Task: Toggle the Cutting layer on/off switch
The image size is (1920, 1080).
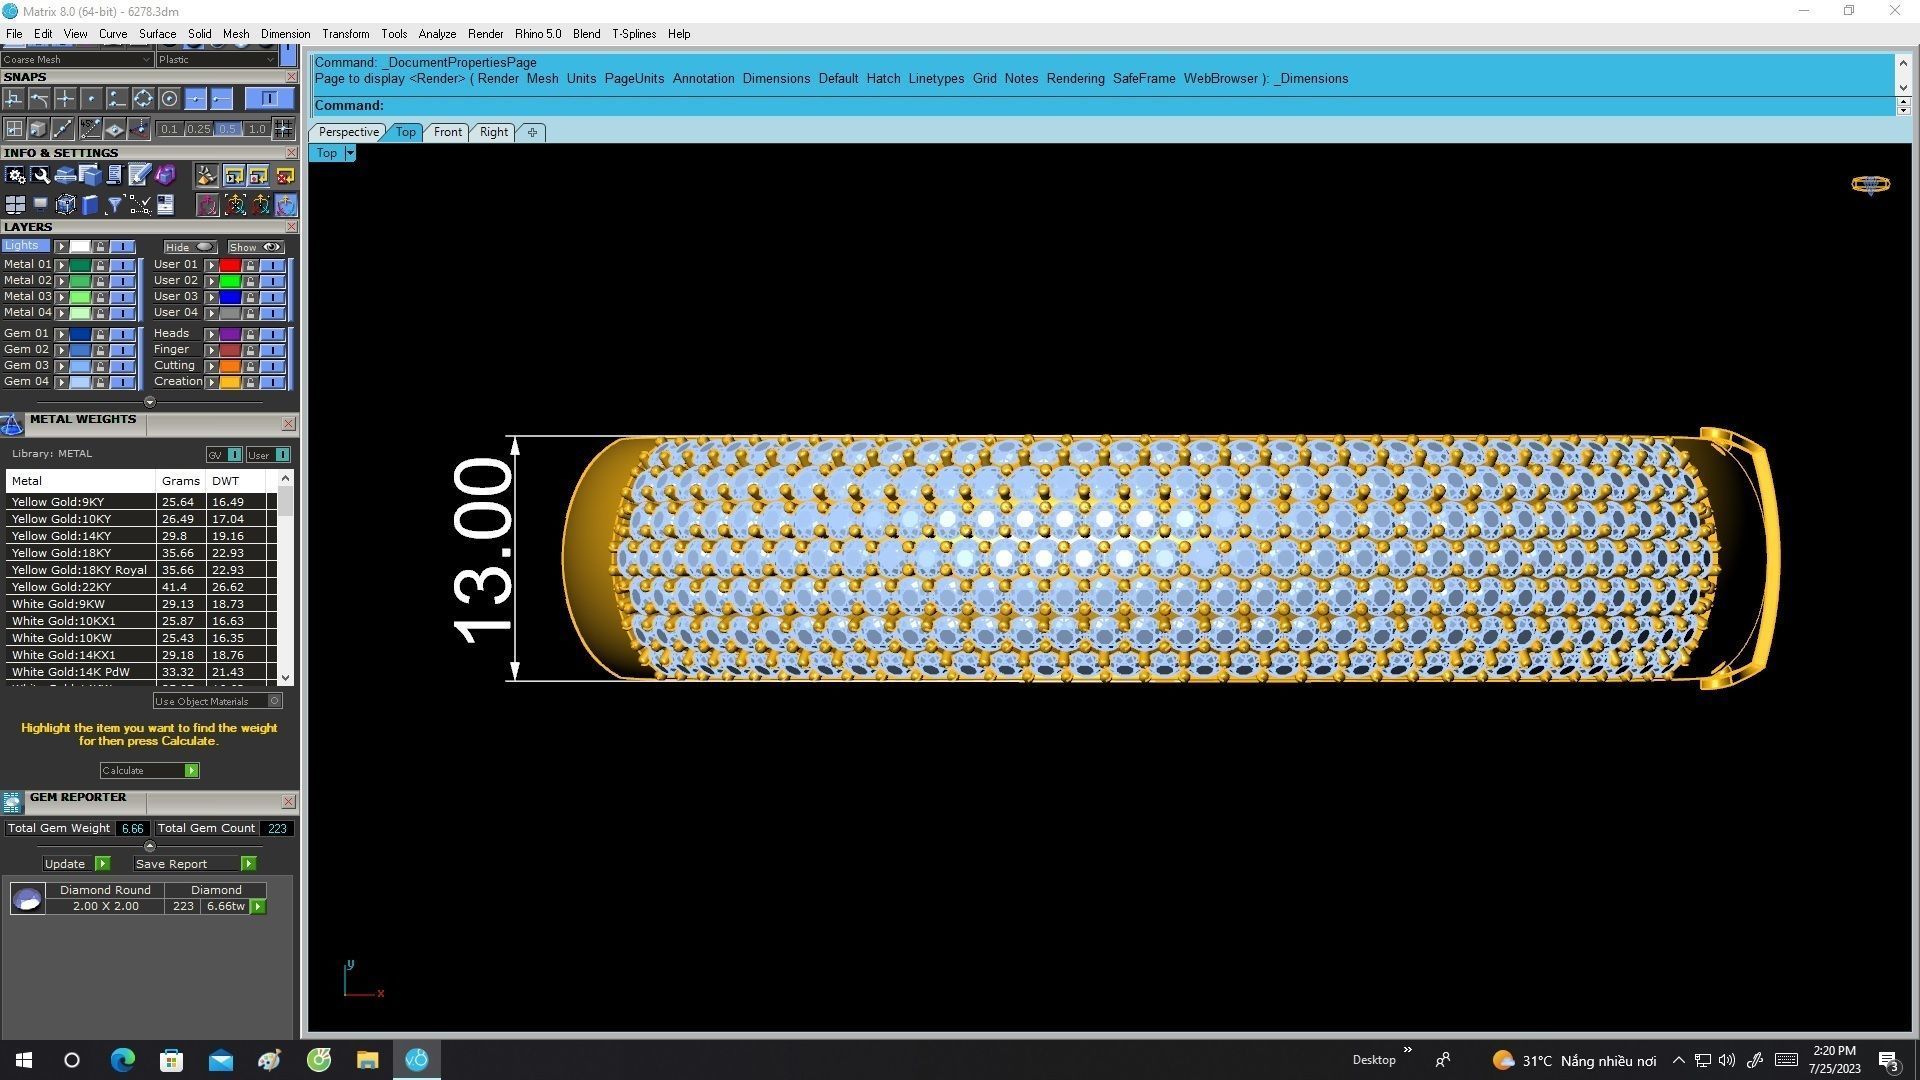Action: (272, 366)
